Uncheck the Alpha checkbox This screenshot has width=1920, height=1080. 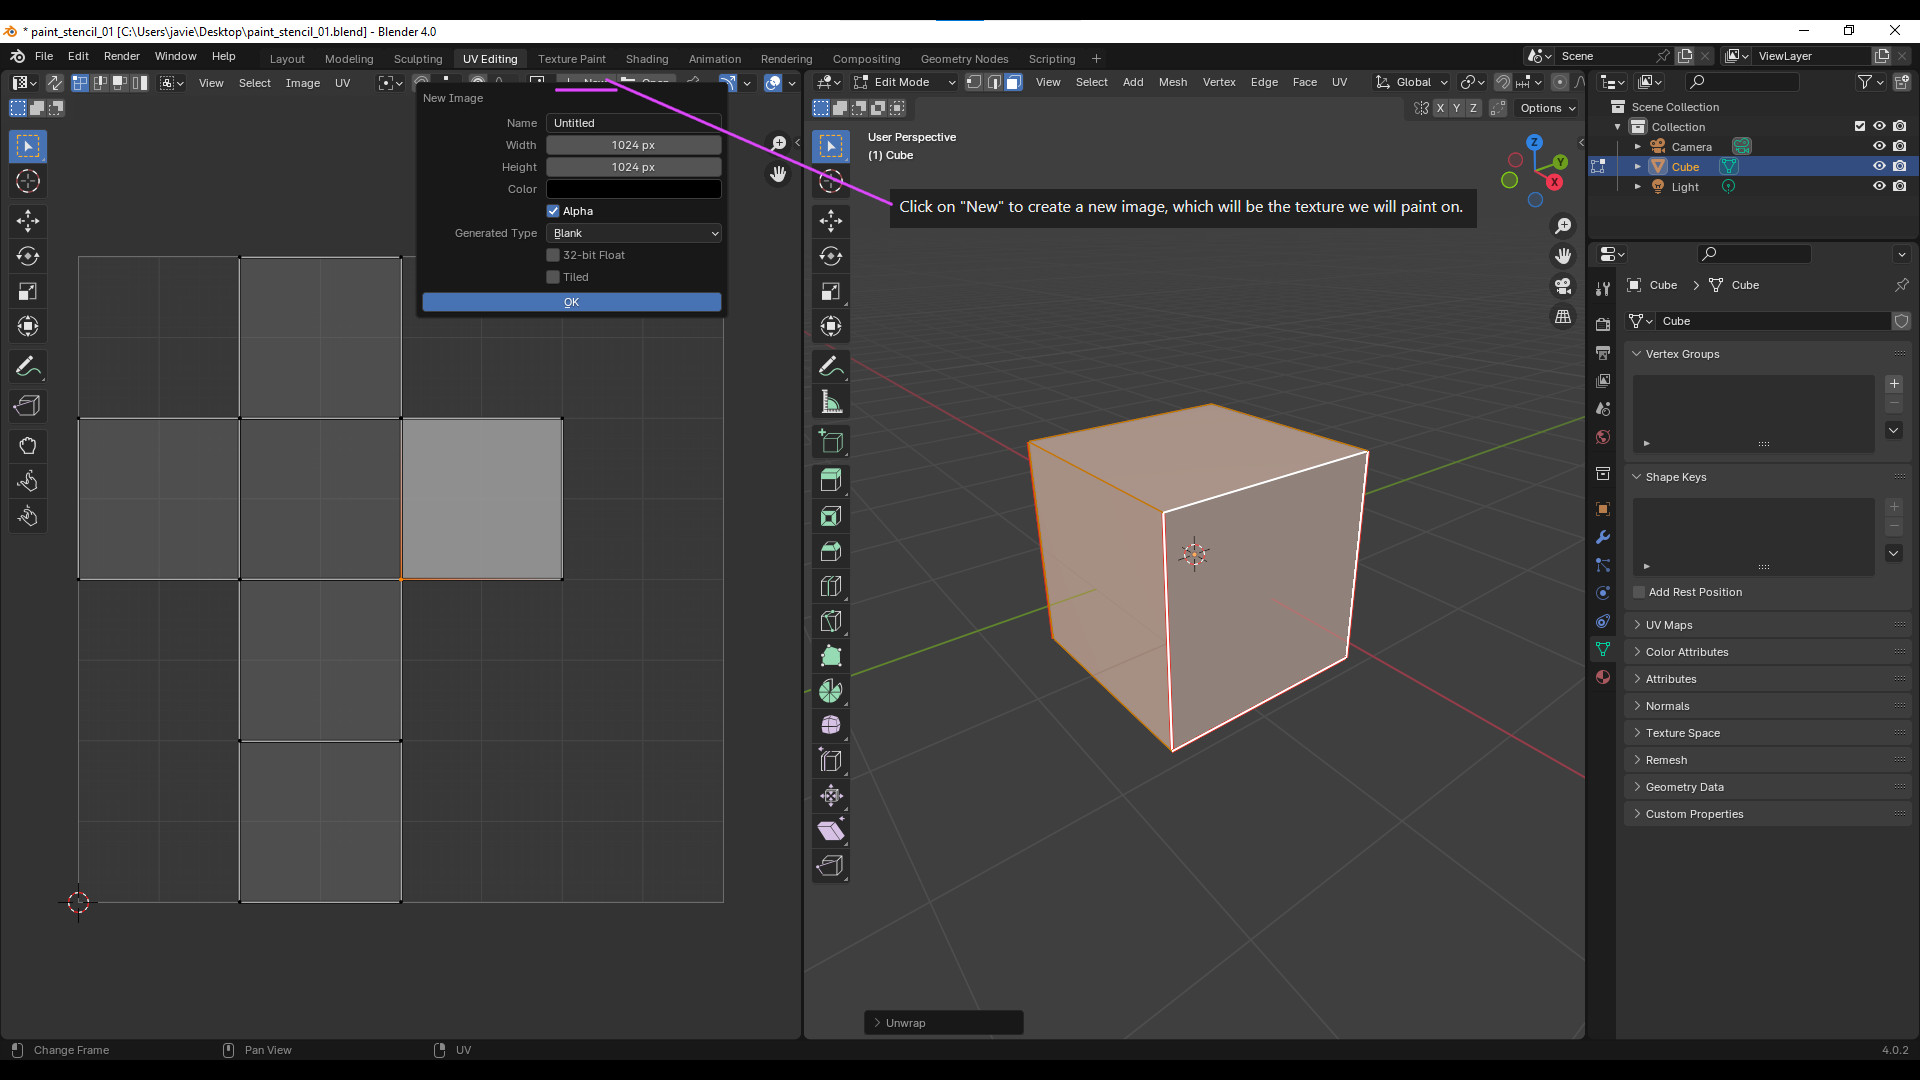553,211
